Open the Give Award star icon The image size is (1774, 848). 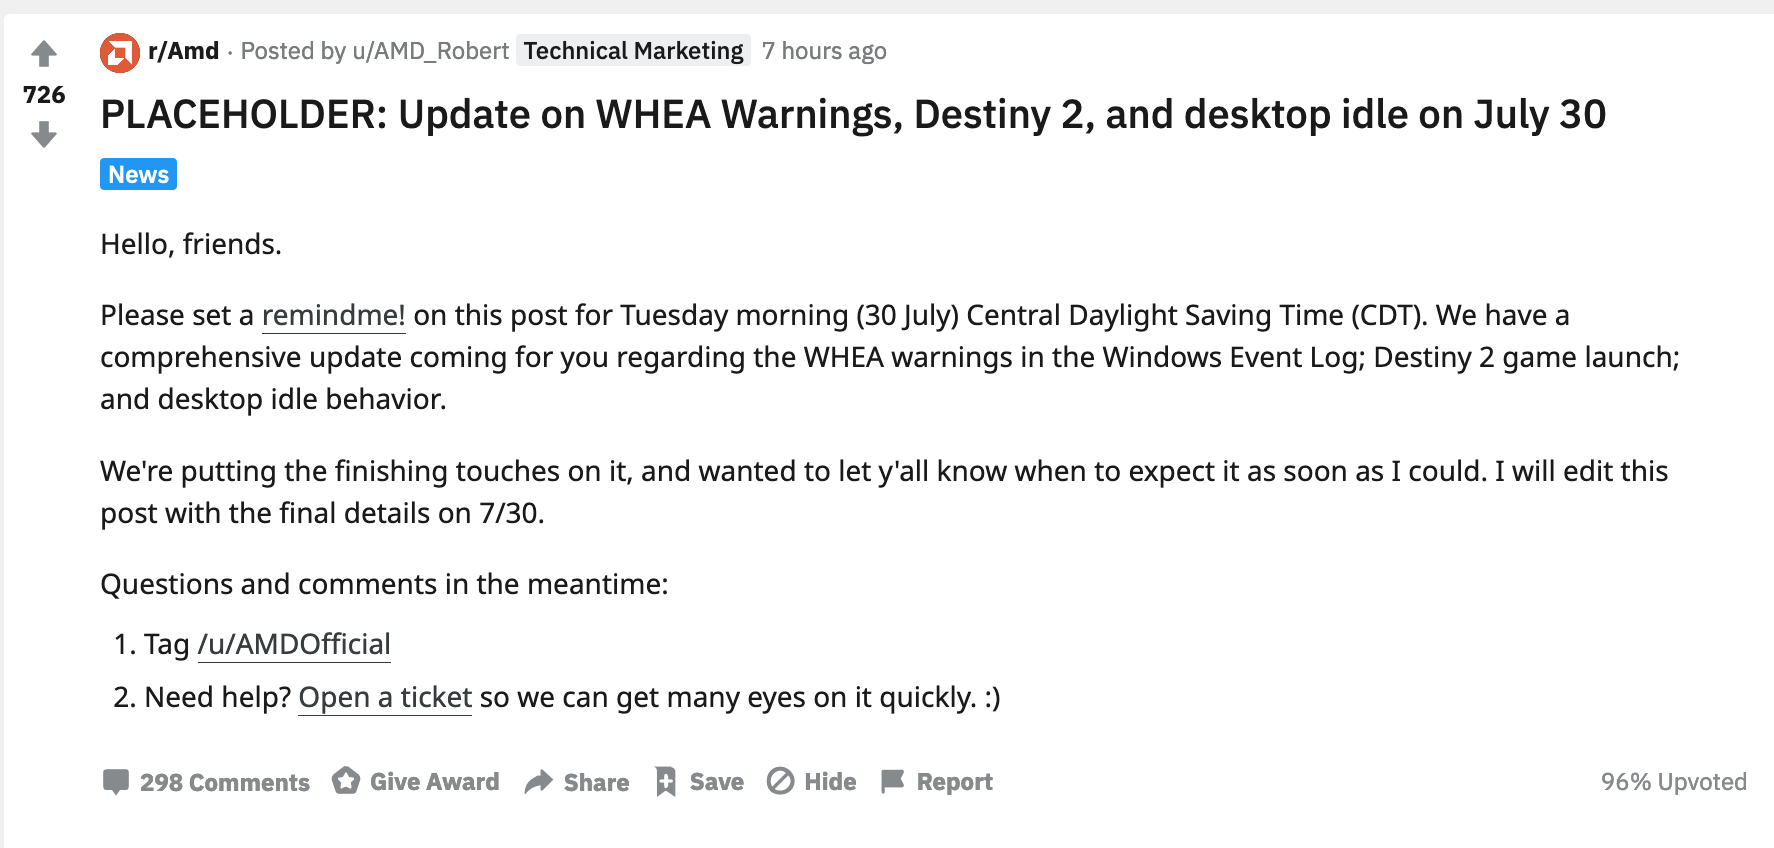click(345, 781)
